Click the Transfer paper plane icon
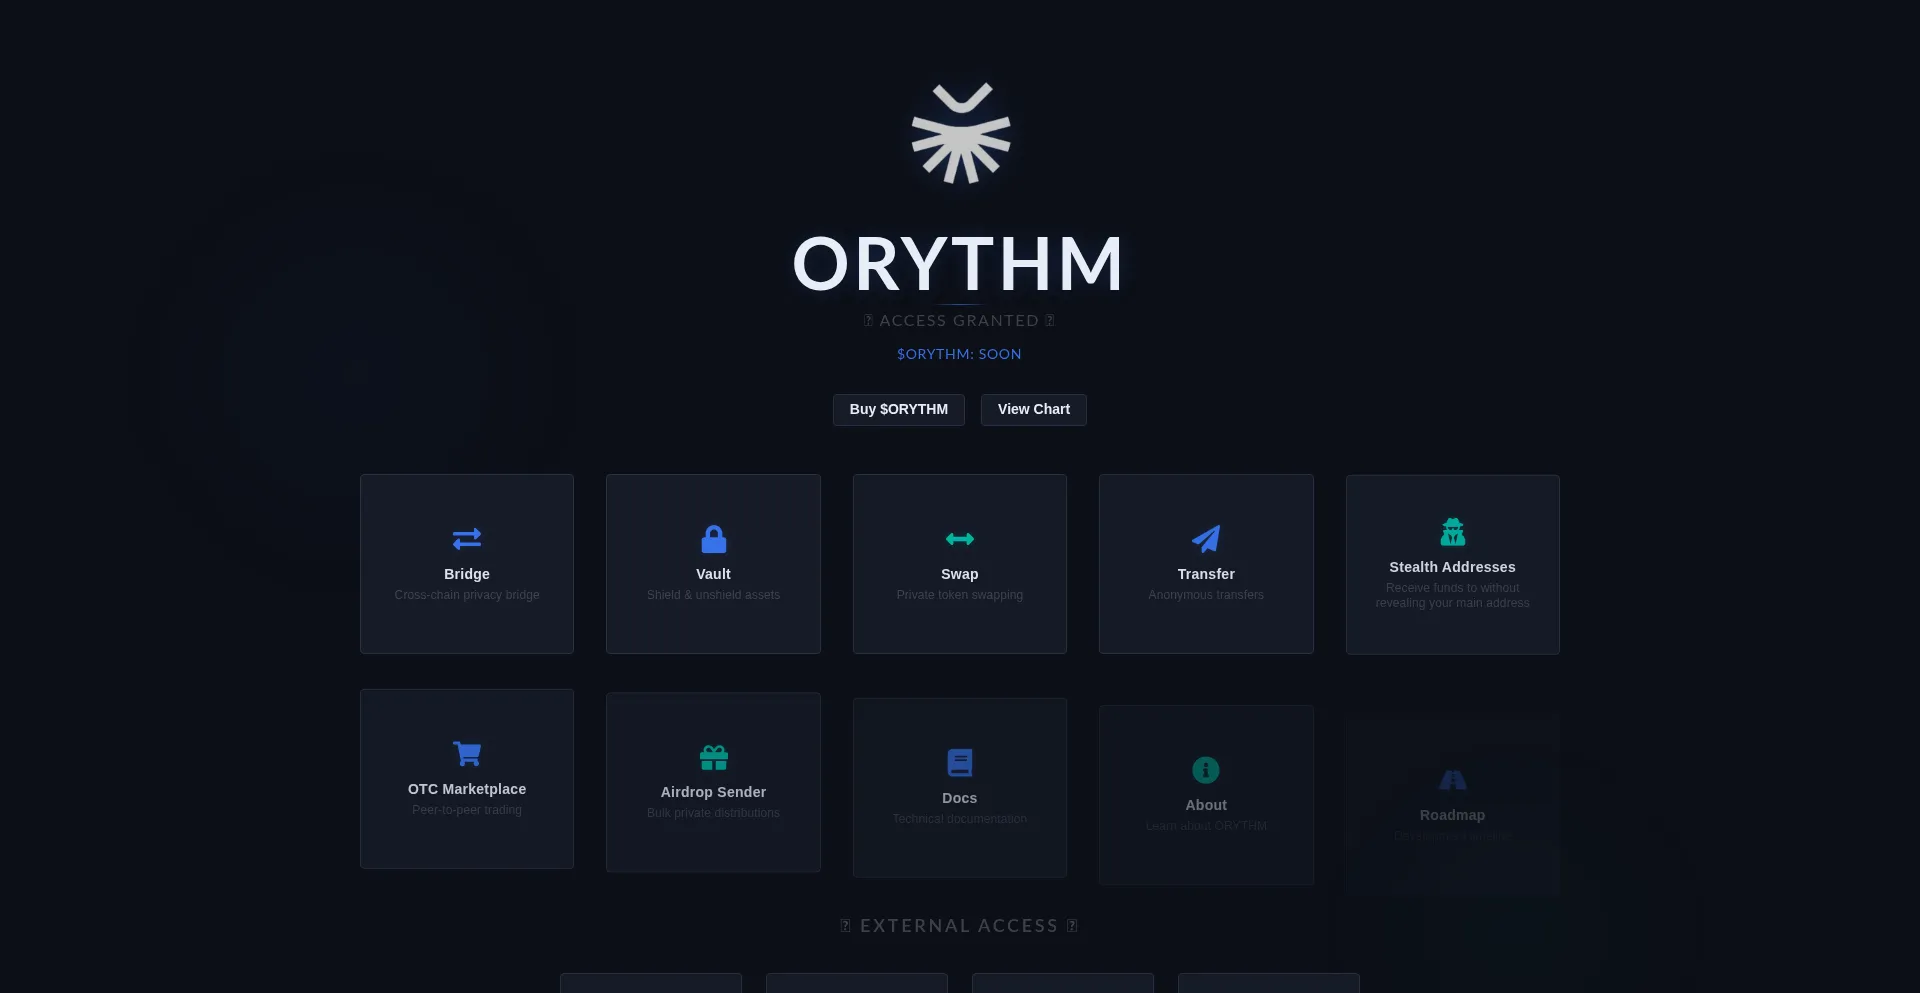 [x=1206, y=539]
